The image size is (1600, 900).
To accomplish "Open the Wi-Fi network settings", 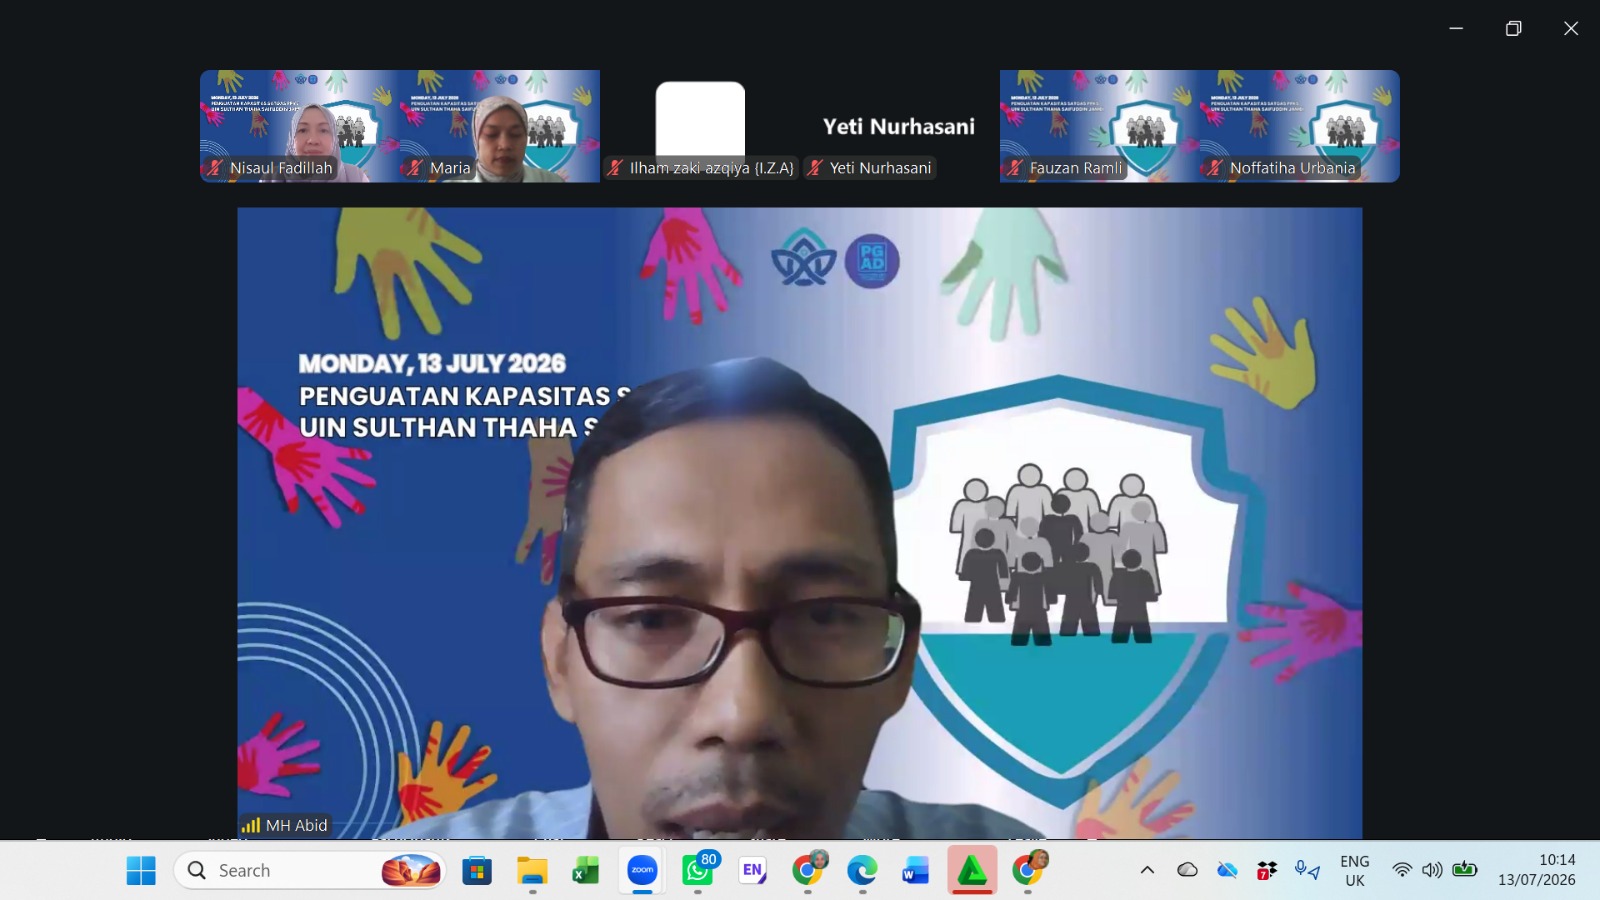I will [1402, 870].
